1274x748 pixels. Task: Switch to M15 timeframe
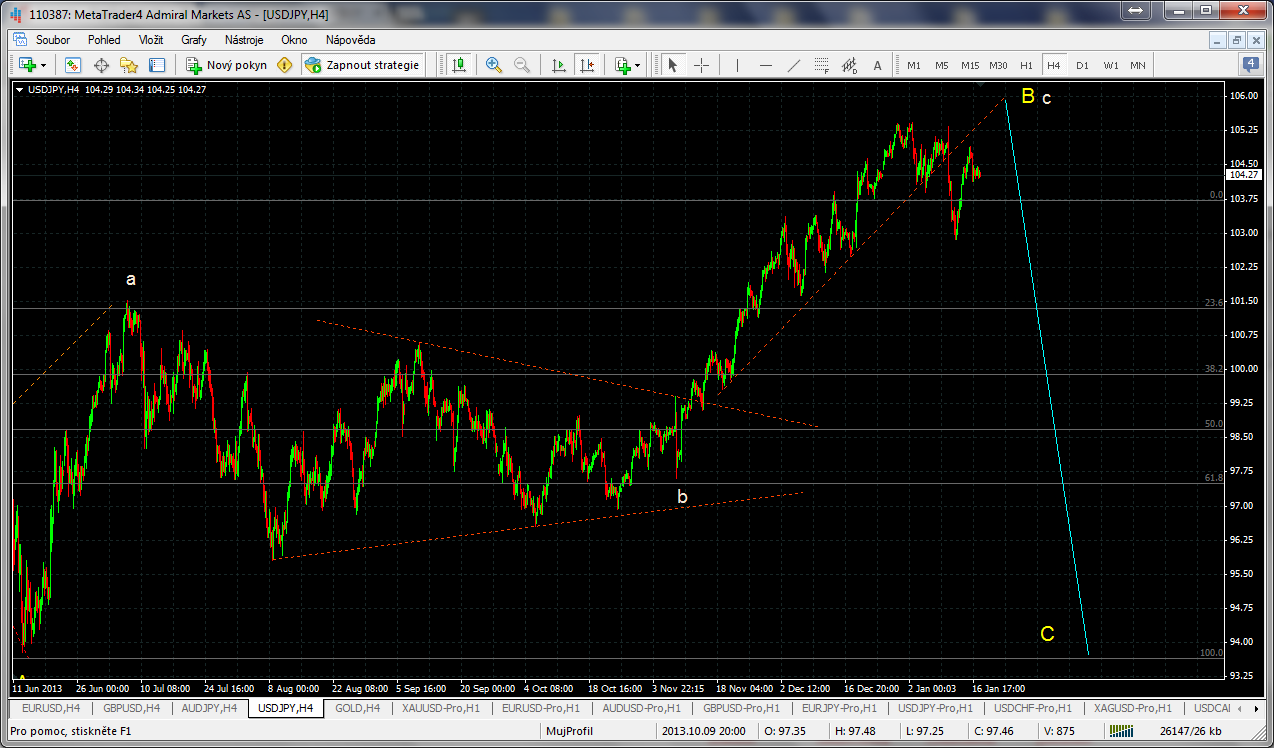coord(970,65)
